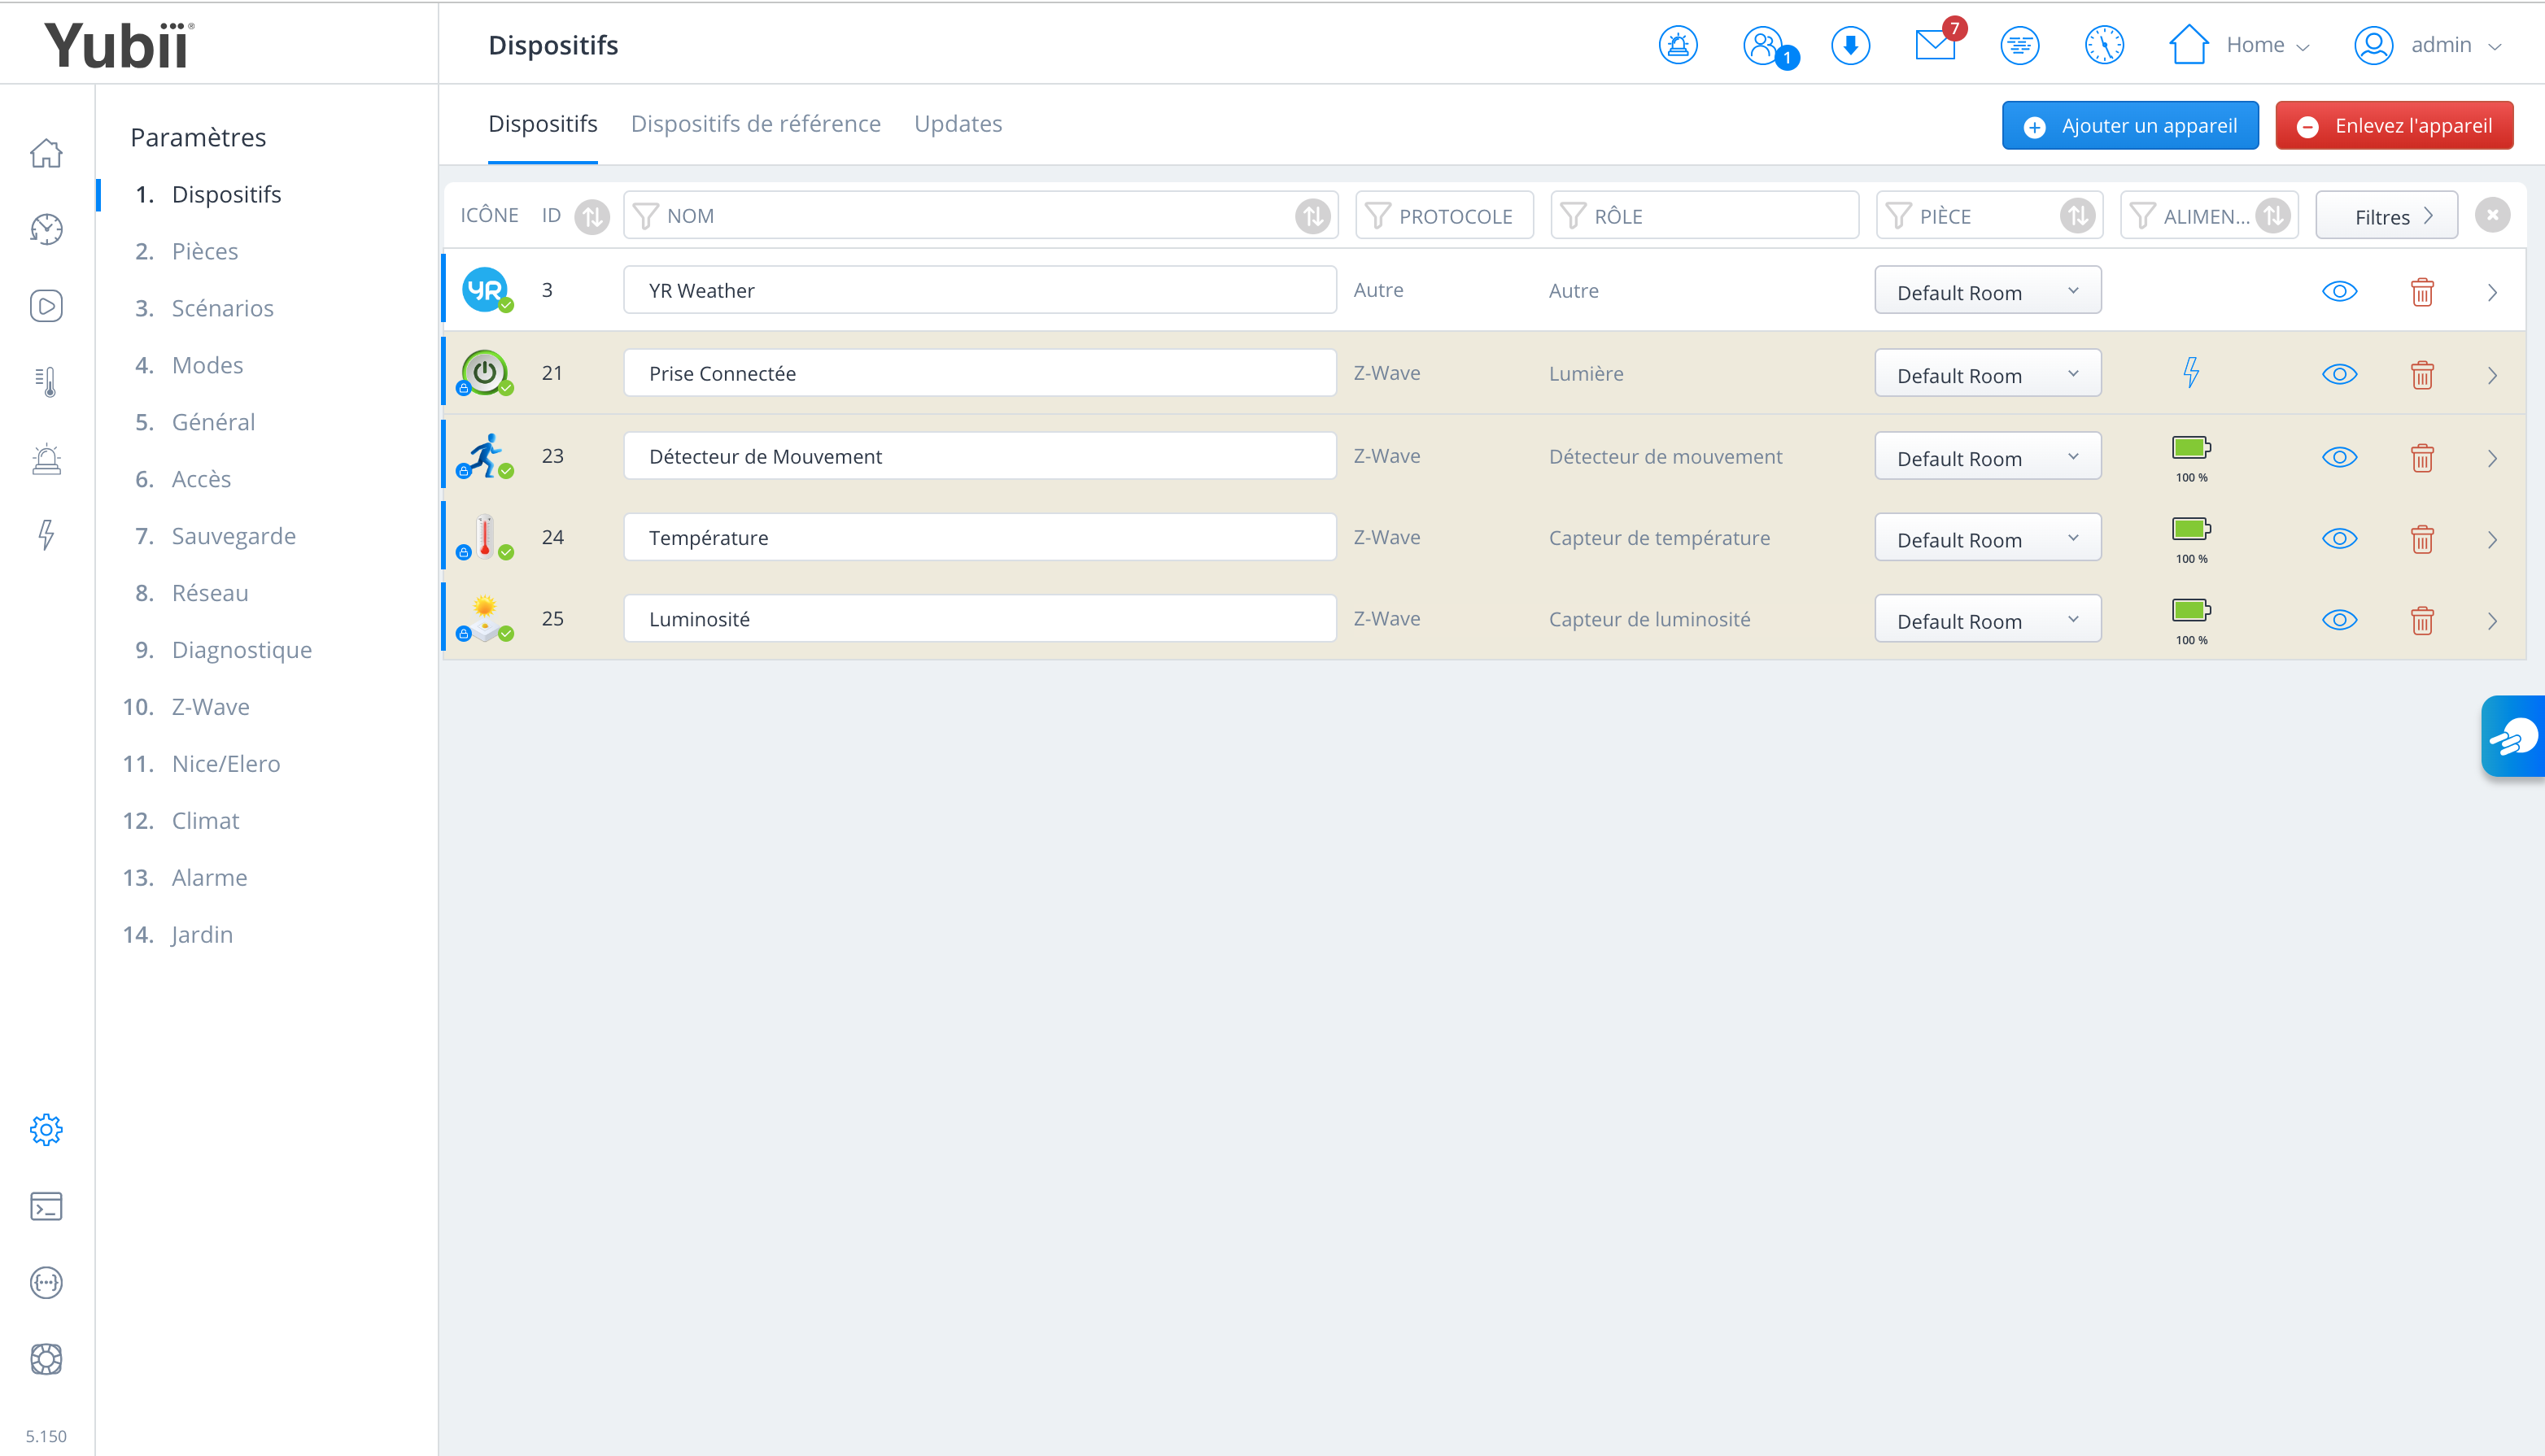The height and width of the screenshot is (1456, 2545).
Task: Edit the Prise Connectée name field
Action: 979,373
